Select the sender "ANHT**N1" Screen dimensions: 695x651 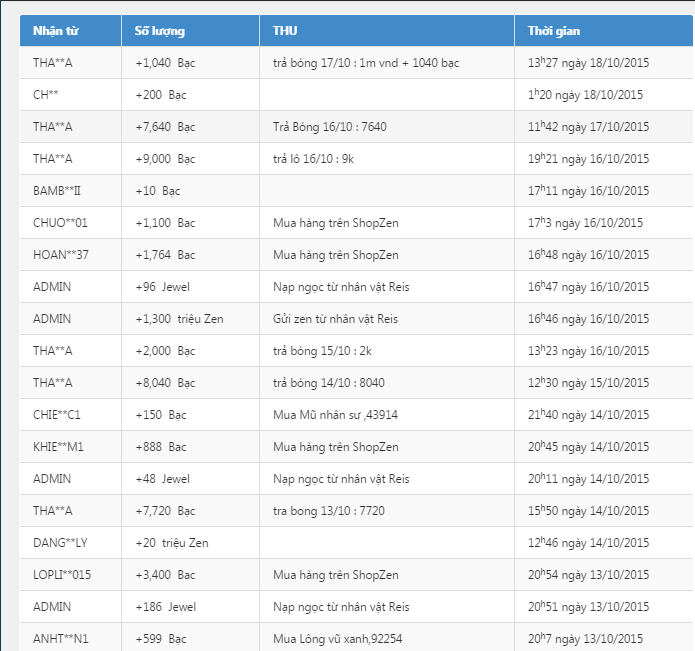click(x=60, y=639)
